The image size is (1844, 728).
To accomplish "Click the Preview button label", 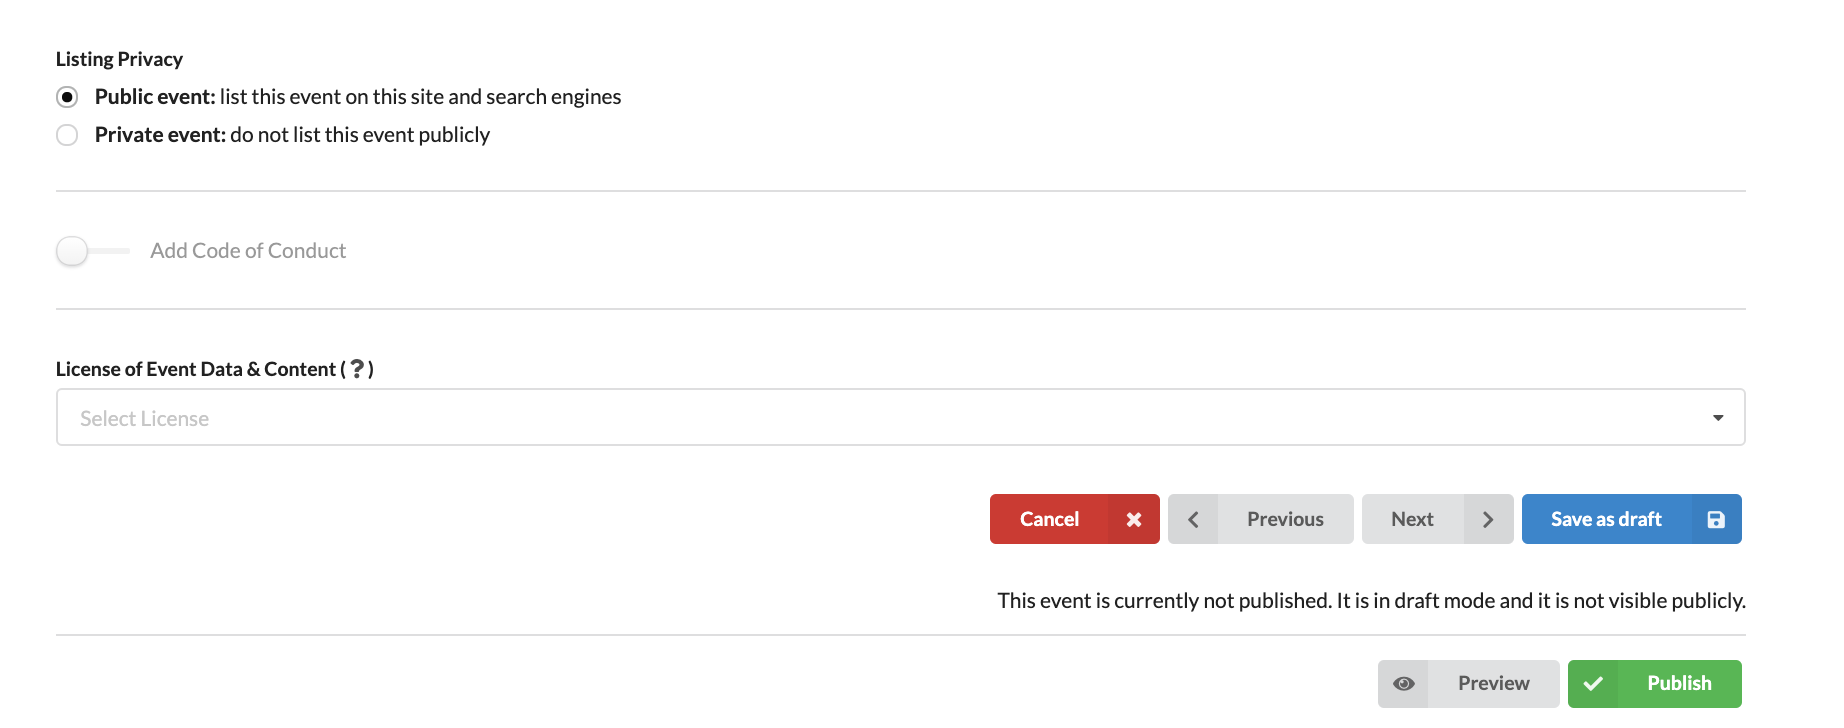I will (1494, 683).
